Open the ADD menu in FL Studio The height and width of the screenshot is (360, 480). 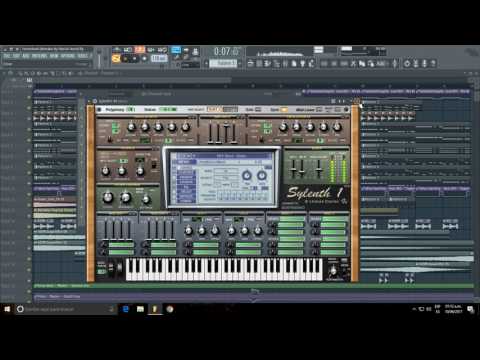click(x=25, y=56)
